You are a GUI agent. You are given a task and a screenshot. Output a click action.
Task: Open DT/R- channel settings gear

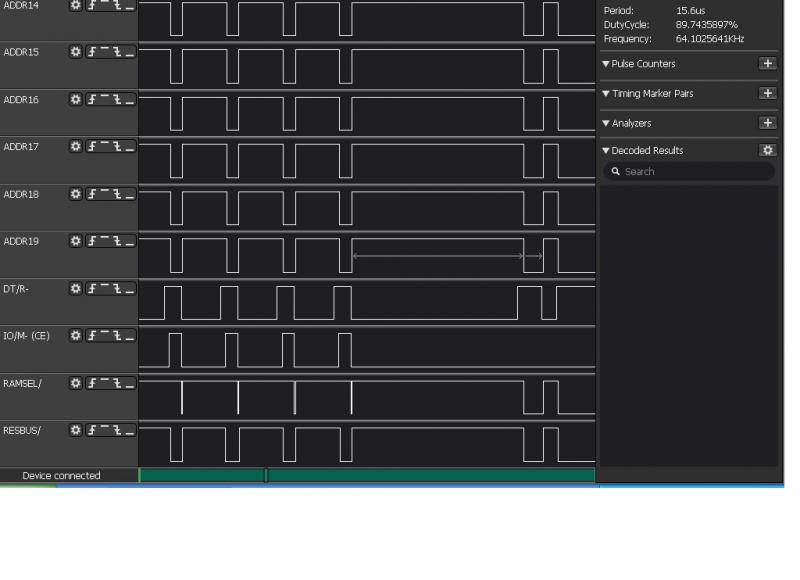(75, 289)
